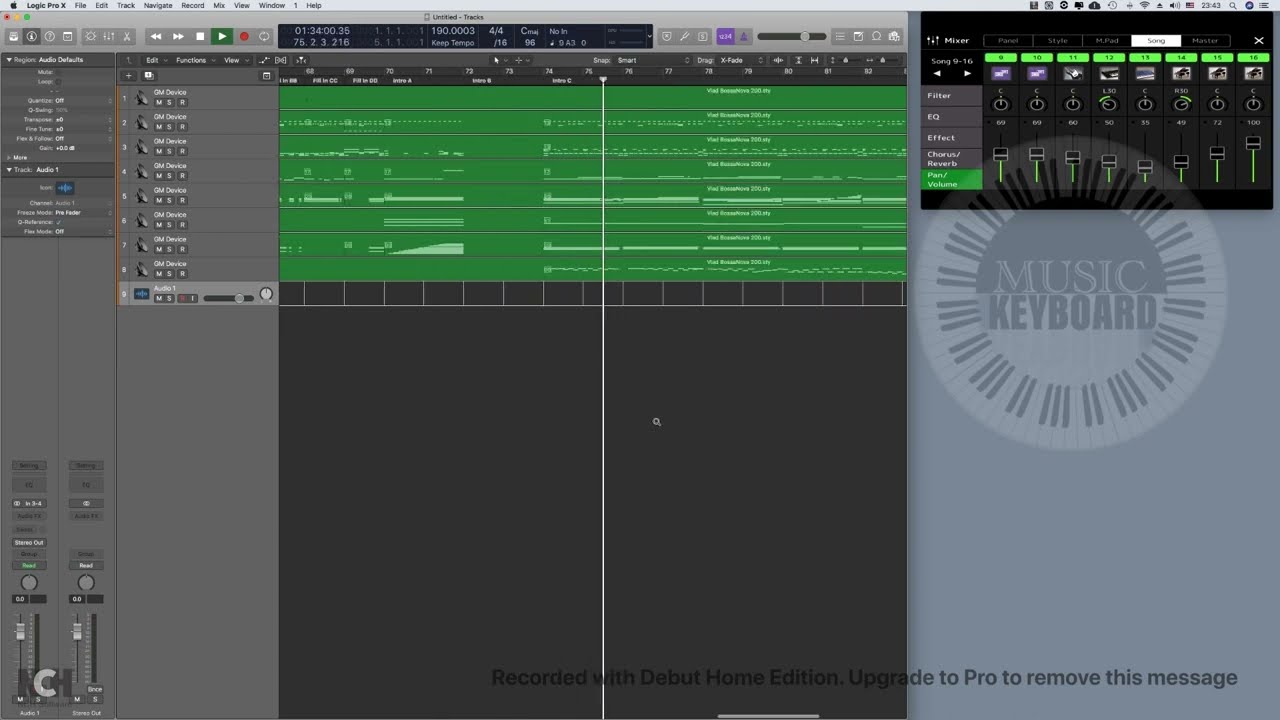Screen dimensions: 1280x720
Task: Mute track 1 GM Device
Action: (x=158, y=102)
